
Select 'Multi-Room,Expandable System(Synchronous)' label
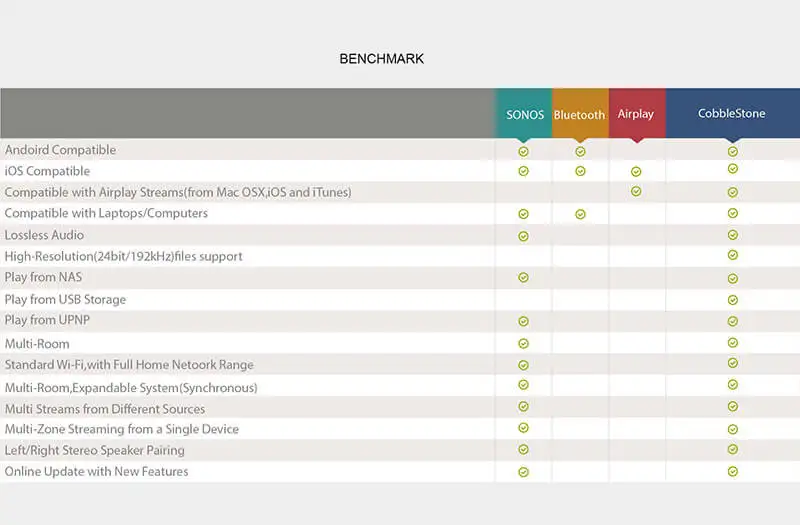coord(131,388)
